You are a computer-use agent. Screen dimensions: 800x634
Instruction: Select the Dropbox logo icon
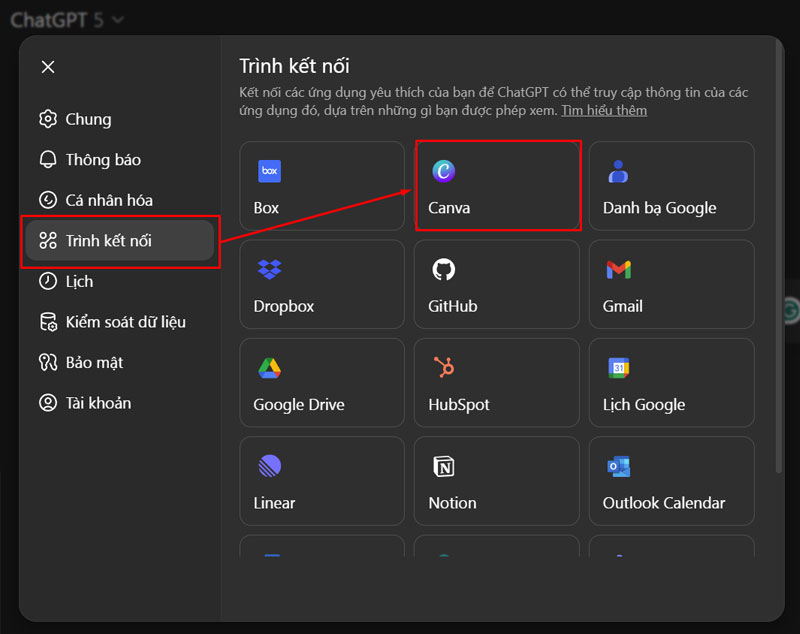point(269,269)
